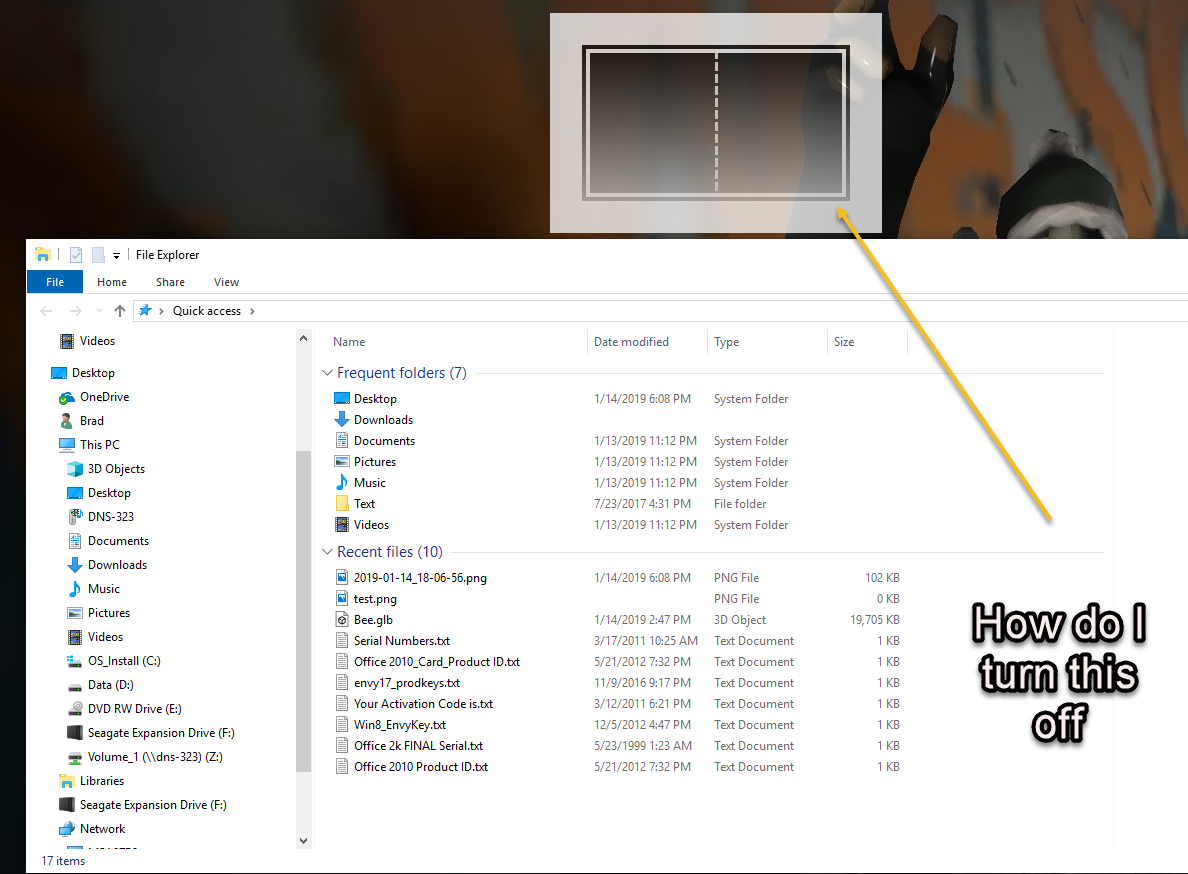The width and height of the screenshot is (1188, 874).
Task: Select OneDrive in navigation pane
Action: coord(105,397)
